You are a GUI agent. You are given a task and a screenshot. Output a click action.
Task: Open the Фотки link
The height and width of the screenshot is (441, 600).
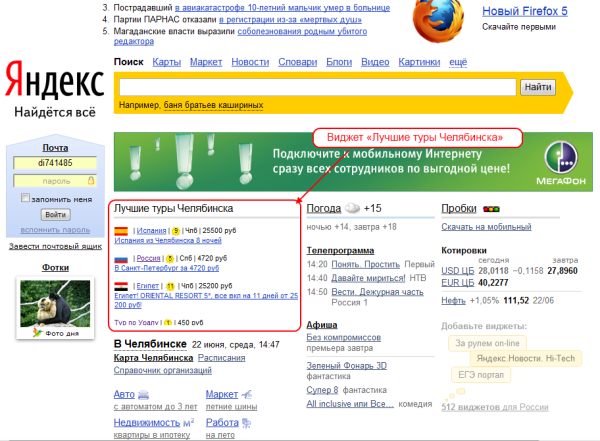pos(55,268)
